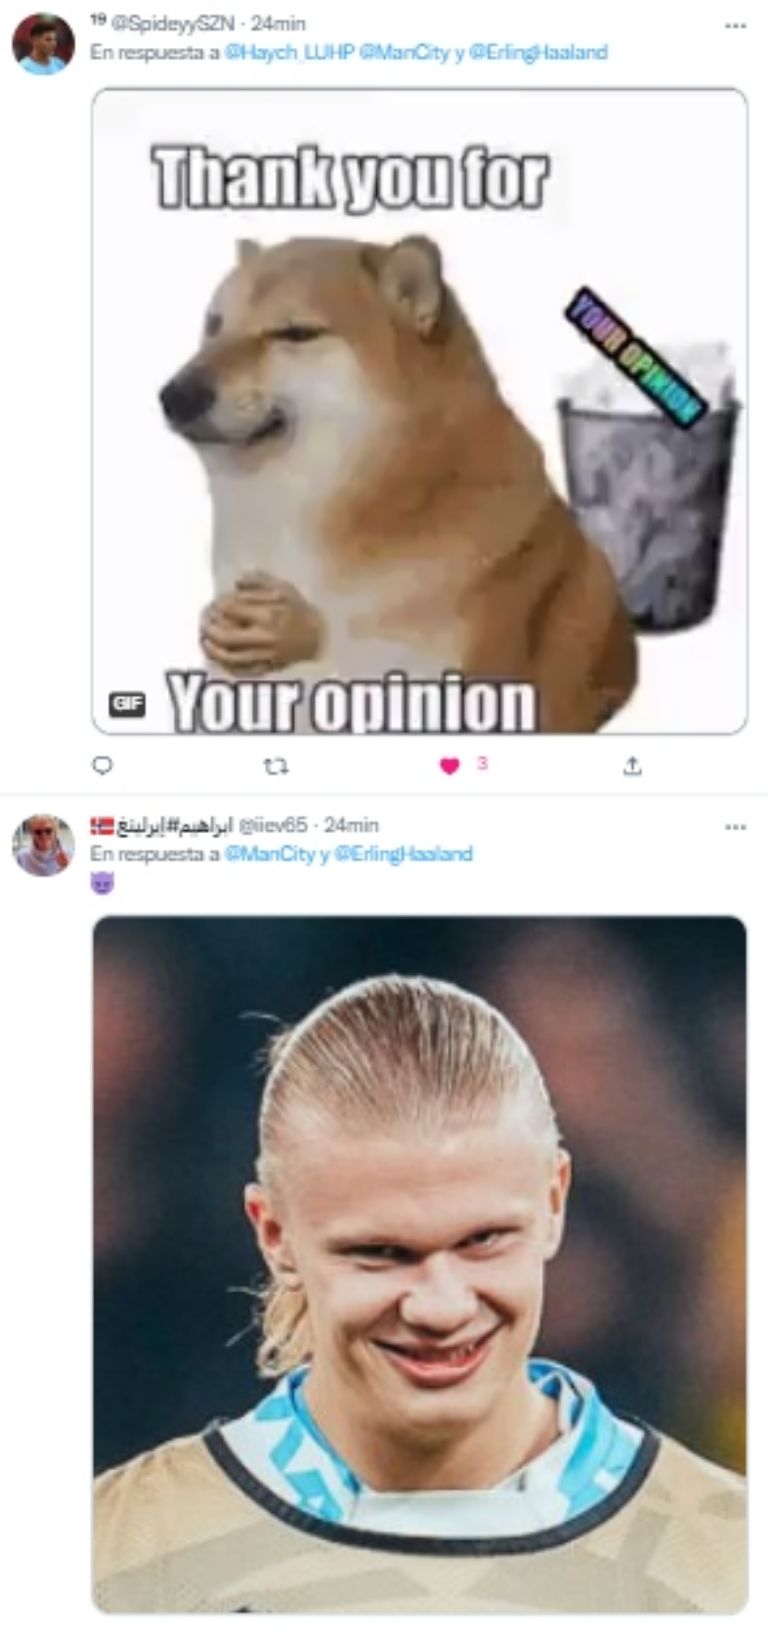The height and width of the screenshot is (1632, 768).
Task: Click the GIF badge on the meme
Action: click(x=127, y=703)
